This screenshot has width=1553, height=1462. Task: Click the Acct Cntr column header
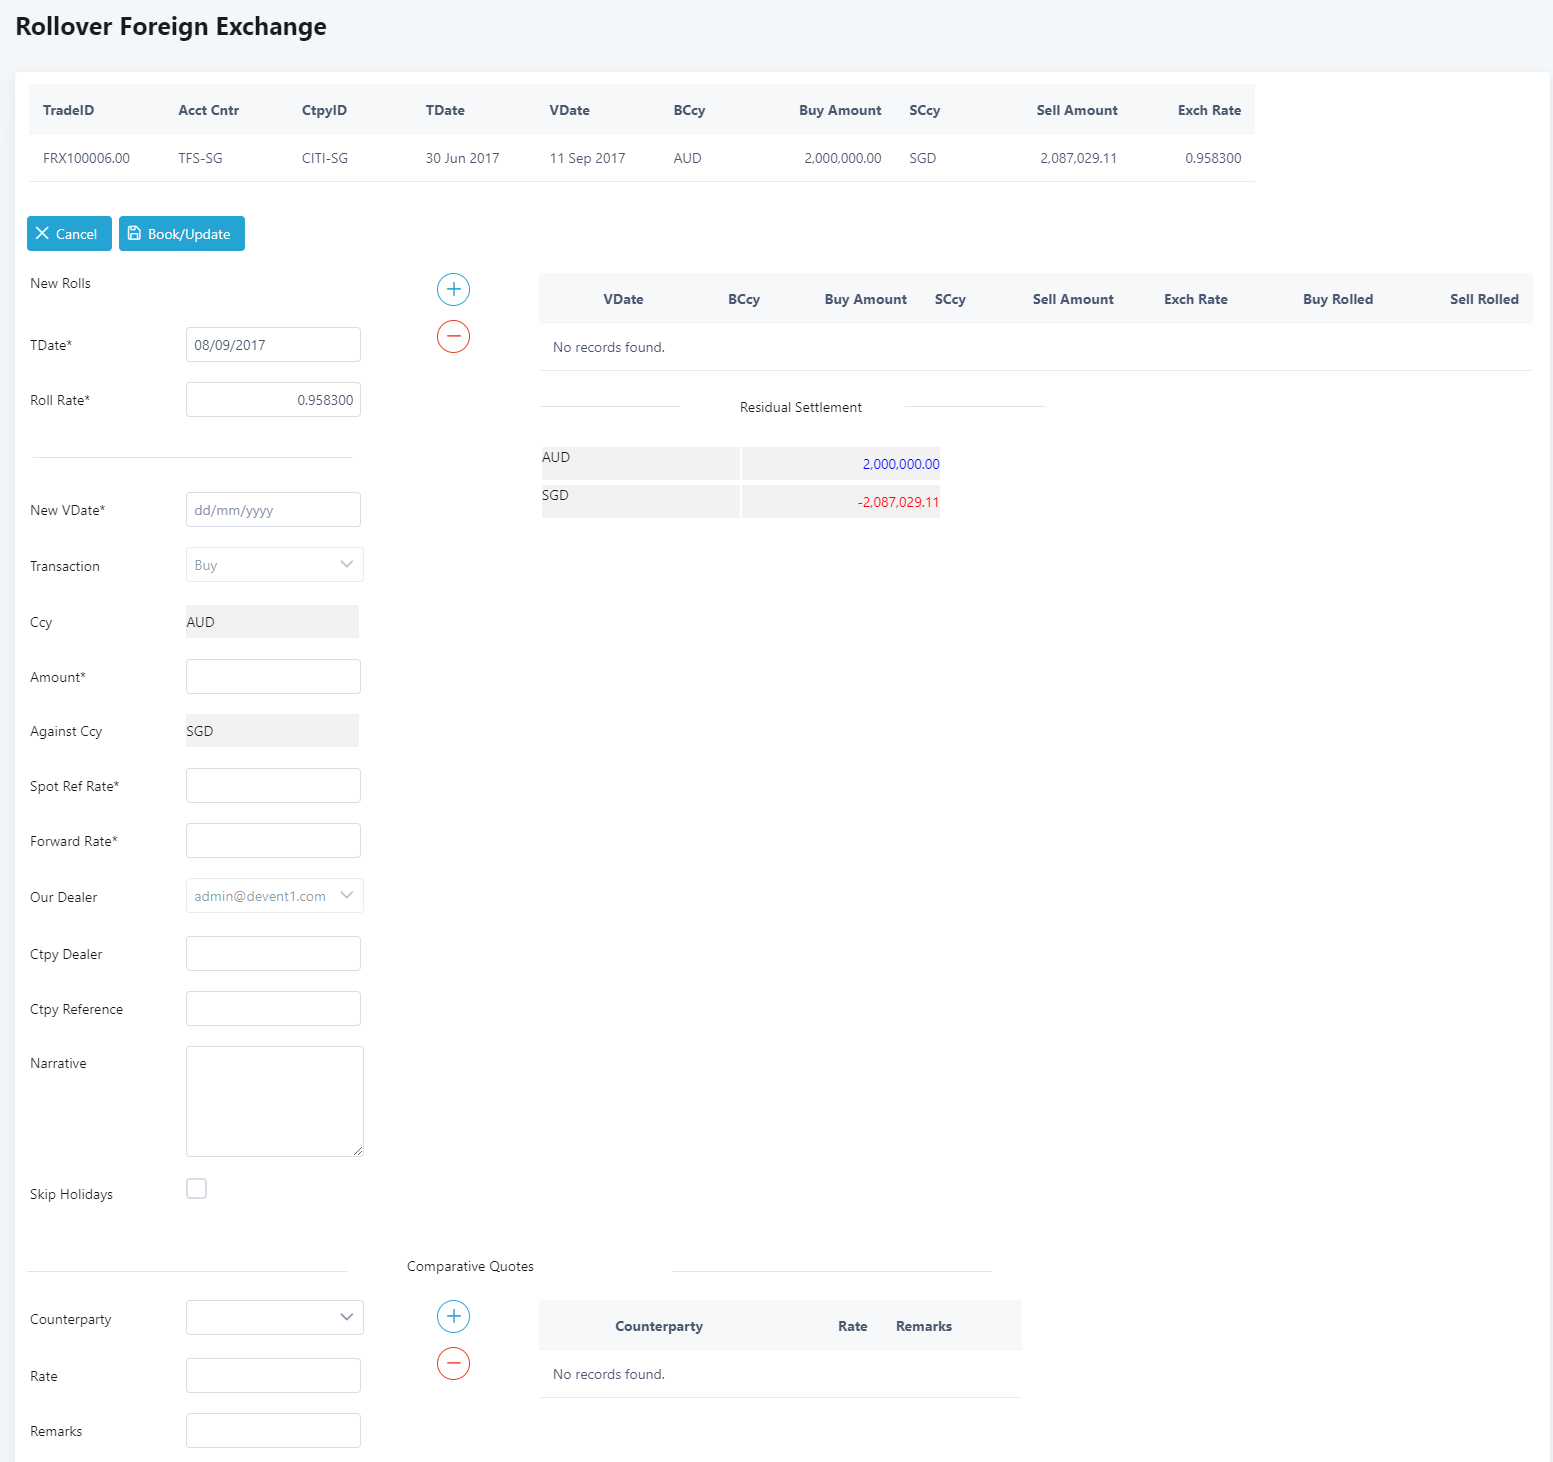[x=208, y=110]
